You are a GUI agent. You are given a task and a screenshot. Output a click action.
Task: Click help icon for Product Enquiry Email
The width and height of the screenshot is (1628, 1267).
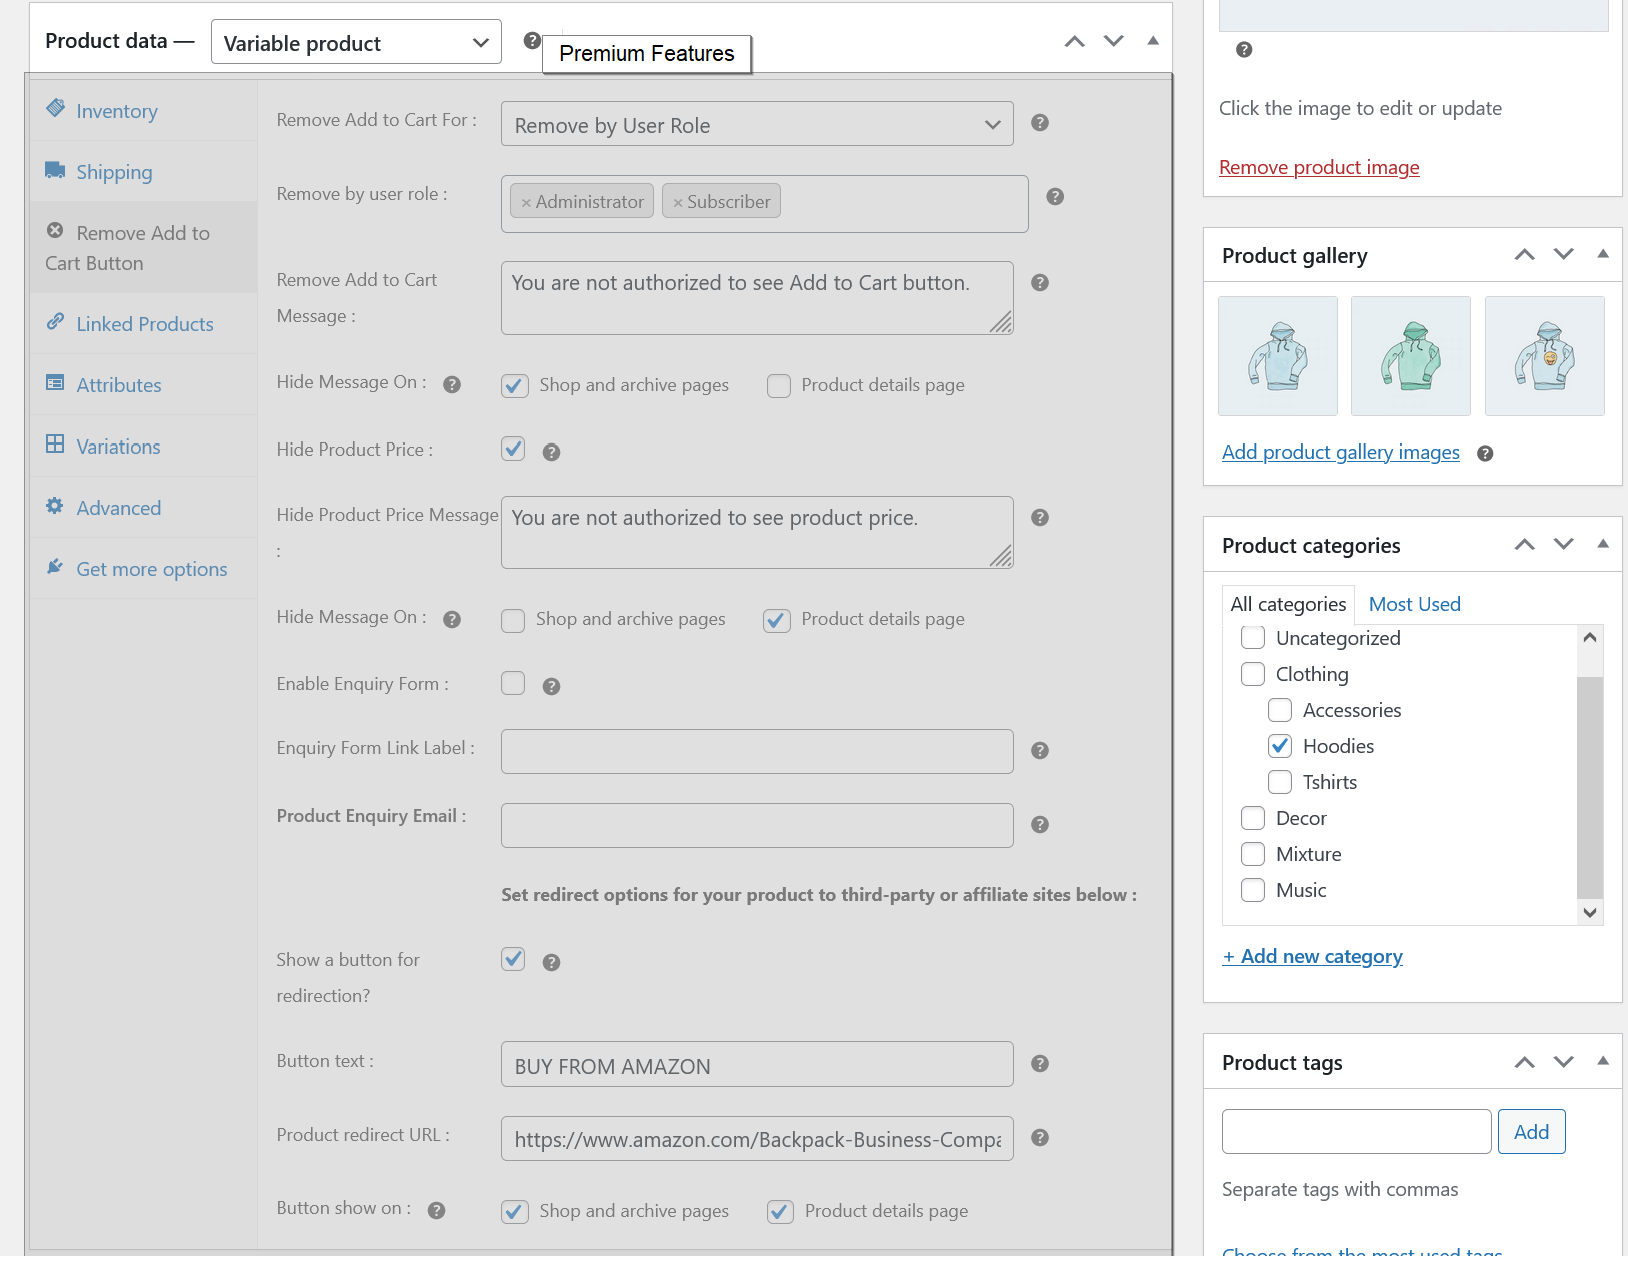pos(1040,825)
